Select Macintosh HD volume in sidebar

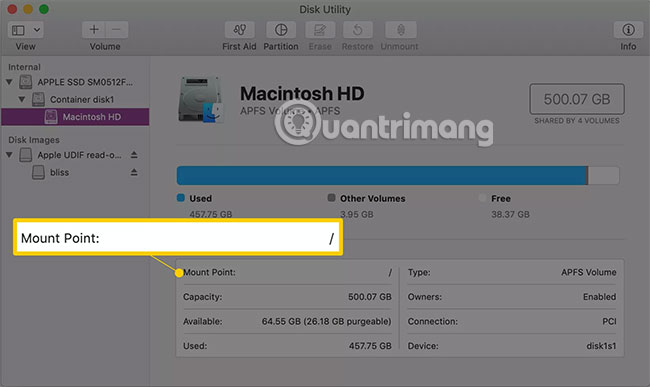point(75,117)
